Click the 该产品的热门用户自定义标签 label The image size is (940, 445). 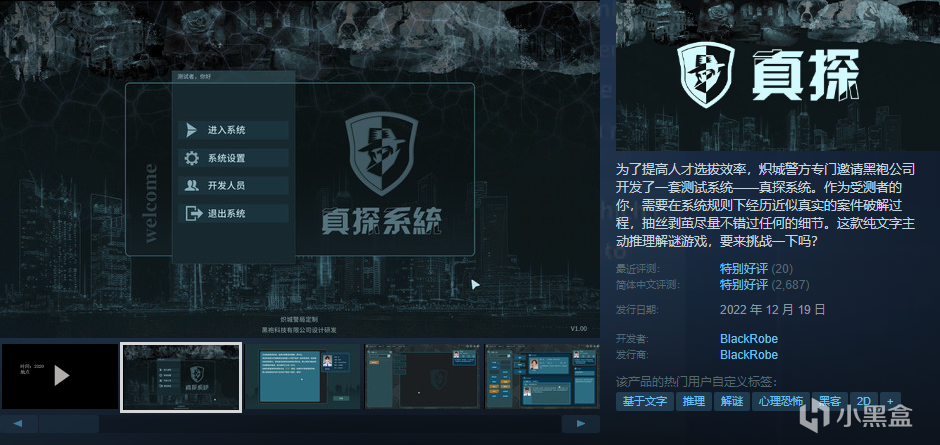[x=696, y=382]
